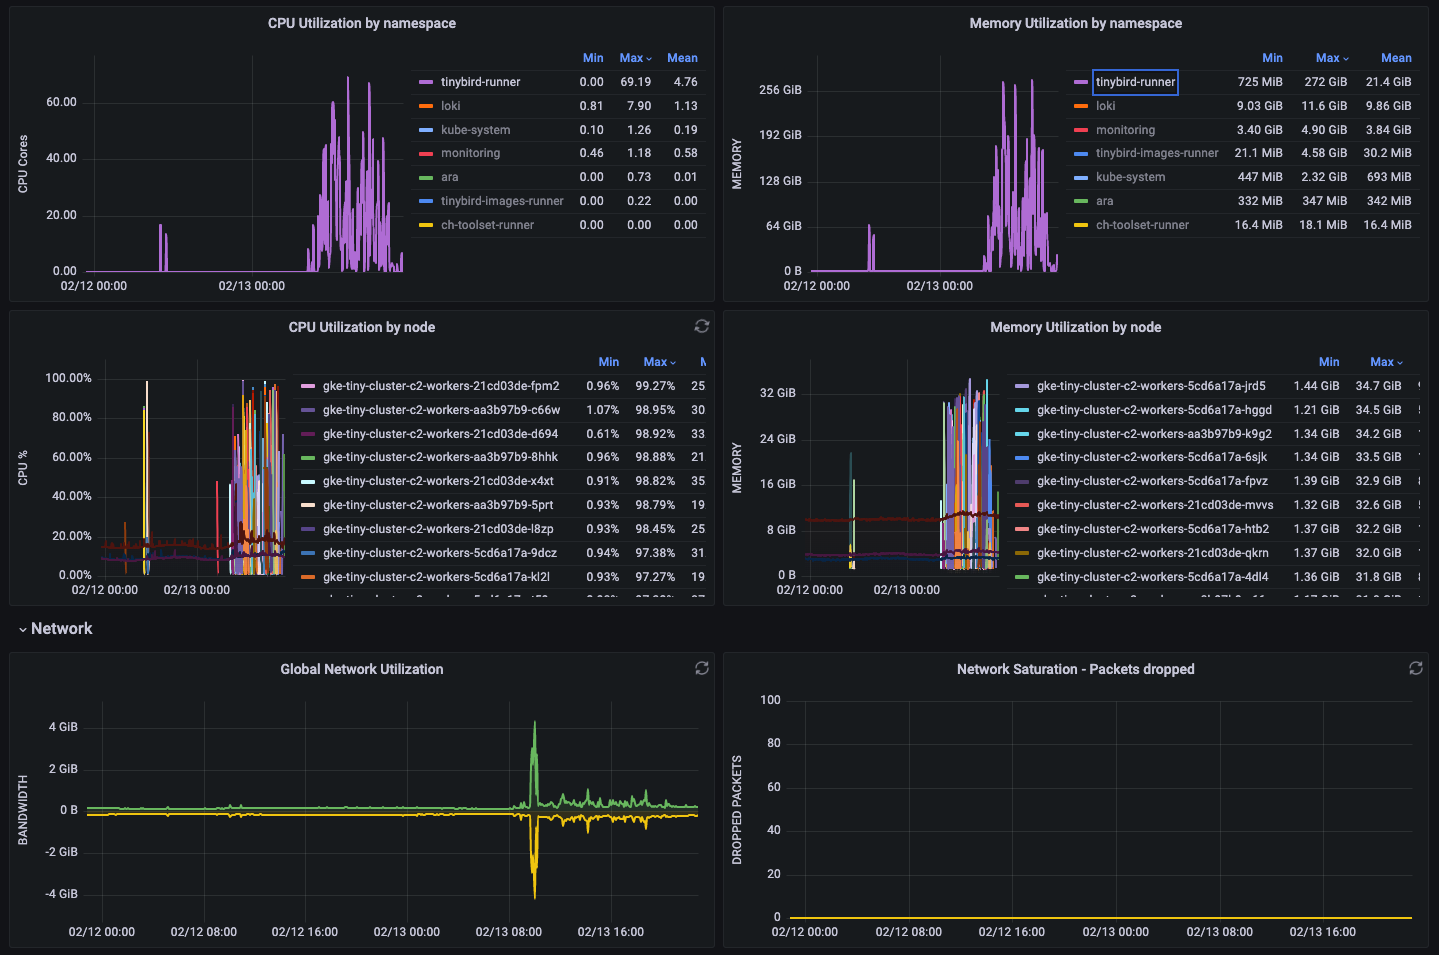The image size is (1439, 955).
Task: Sort Memory Utilization by node by Max column
Action: pyautogui.click(x=1385, y=362)
